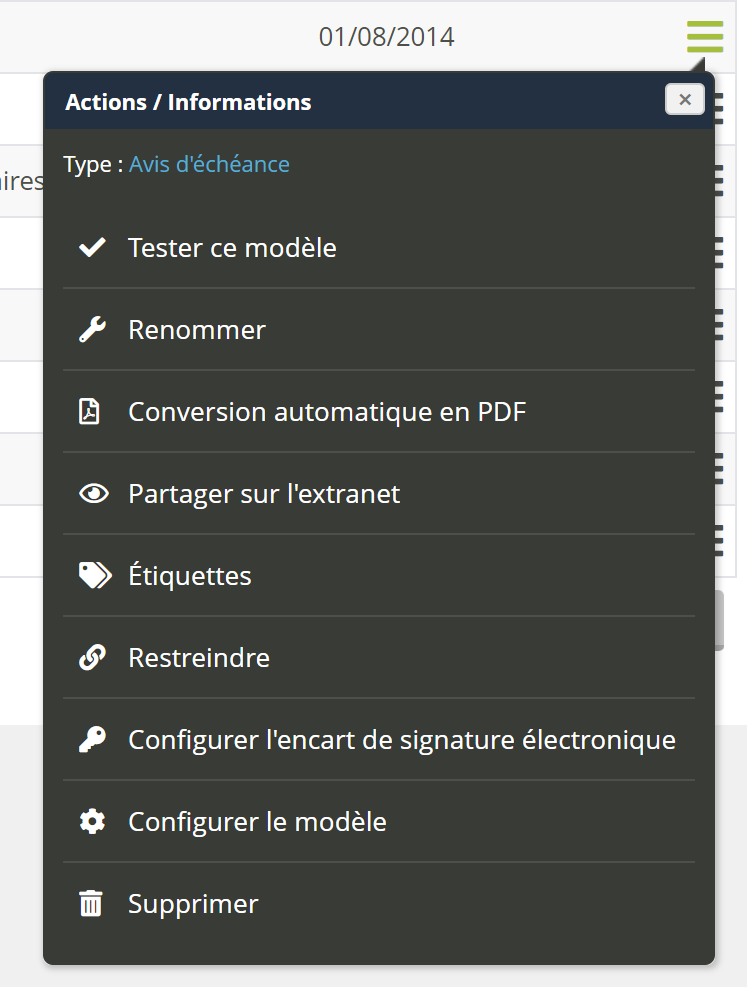Click the Supprimer entry

[193, 904]
